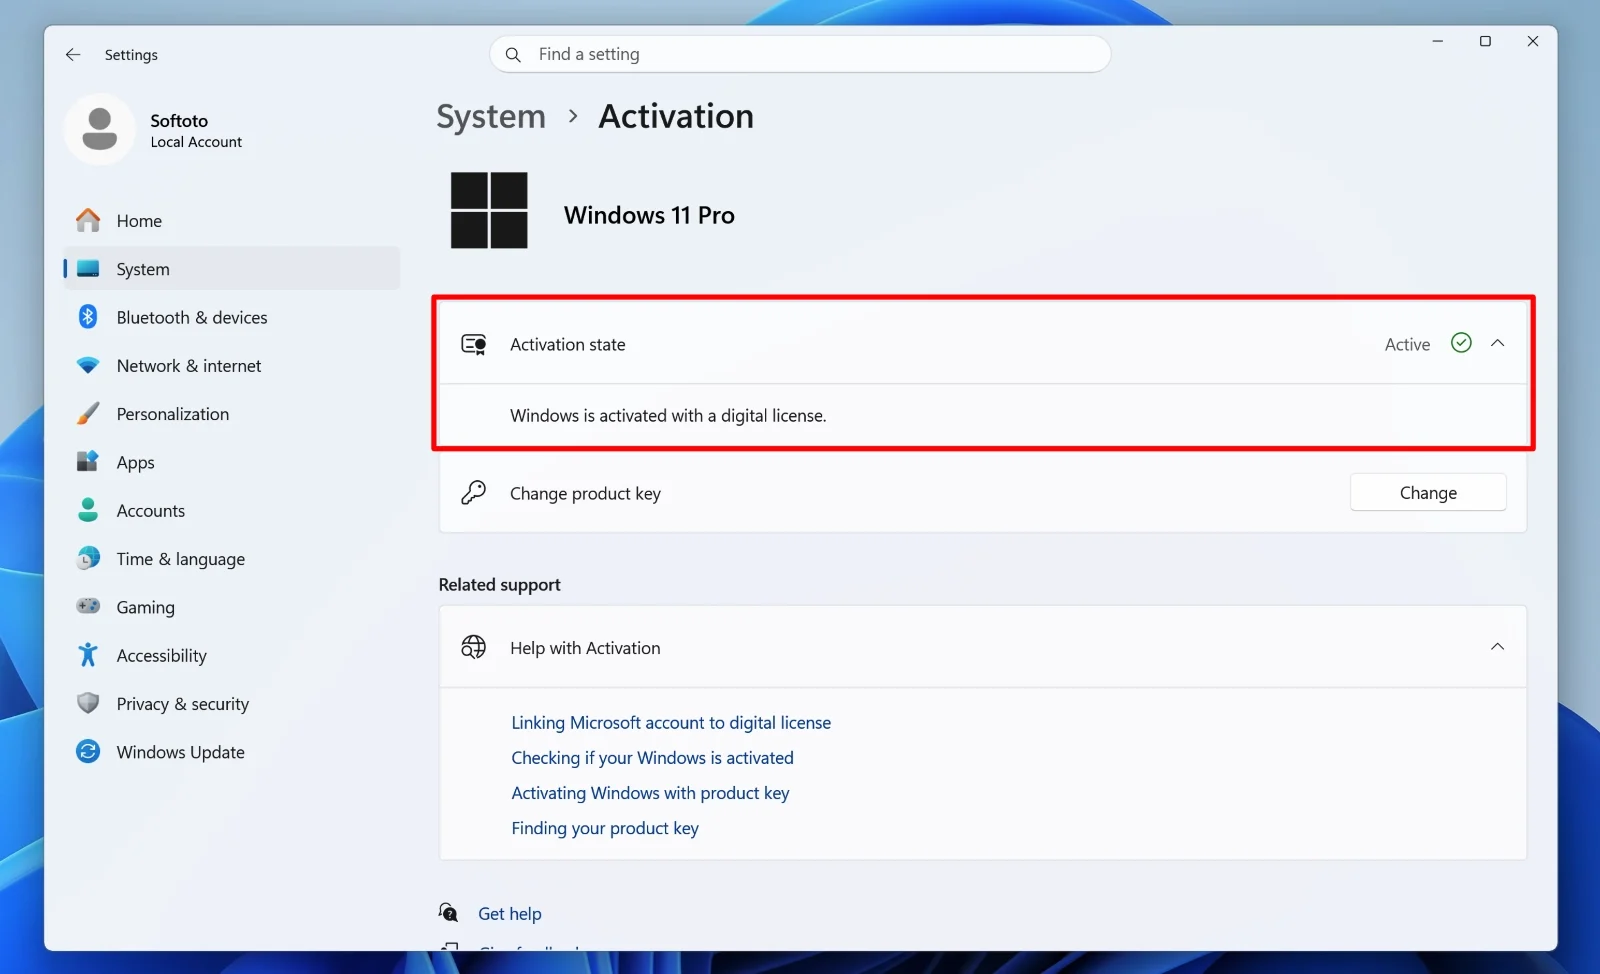Click the Change product key button

tap(1428, 492)
